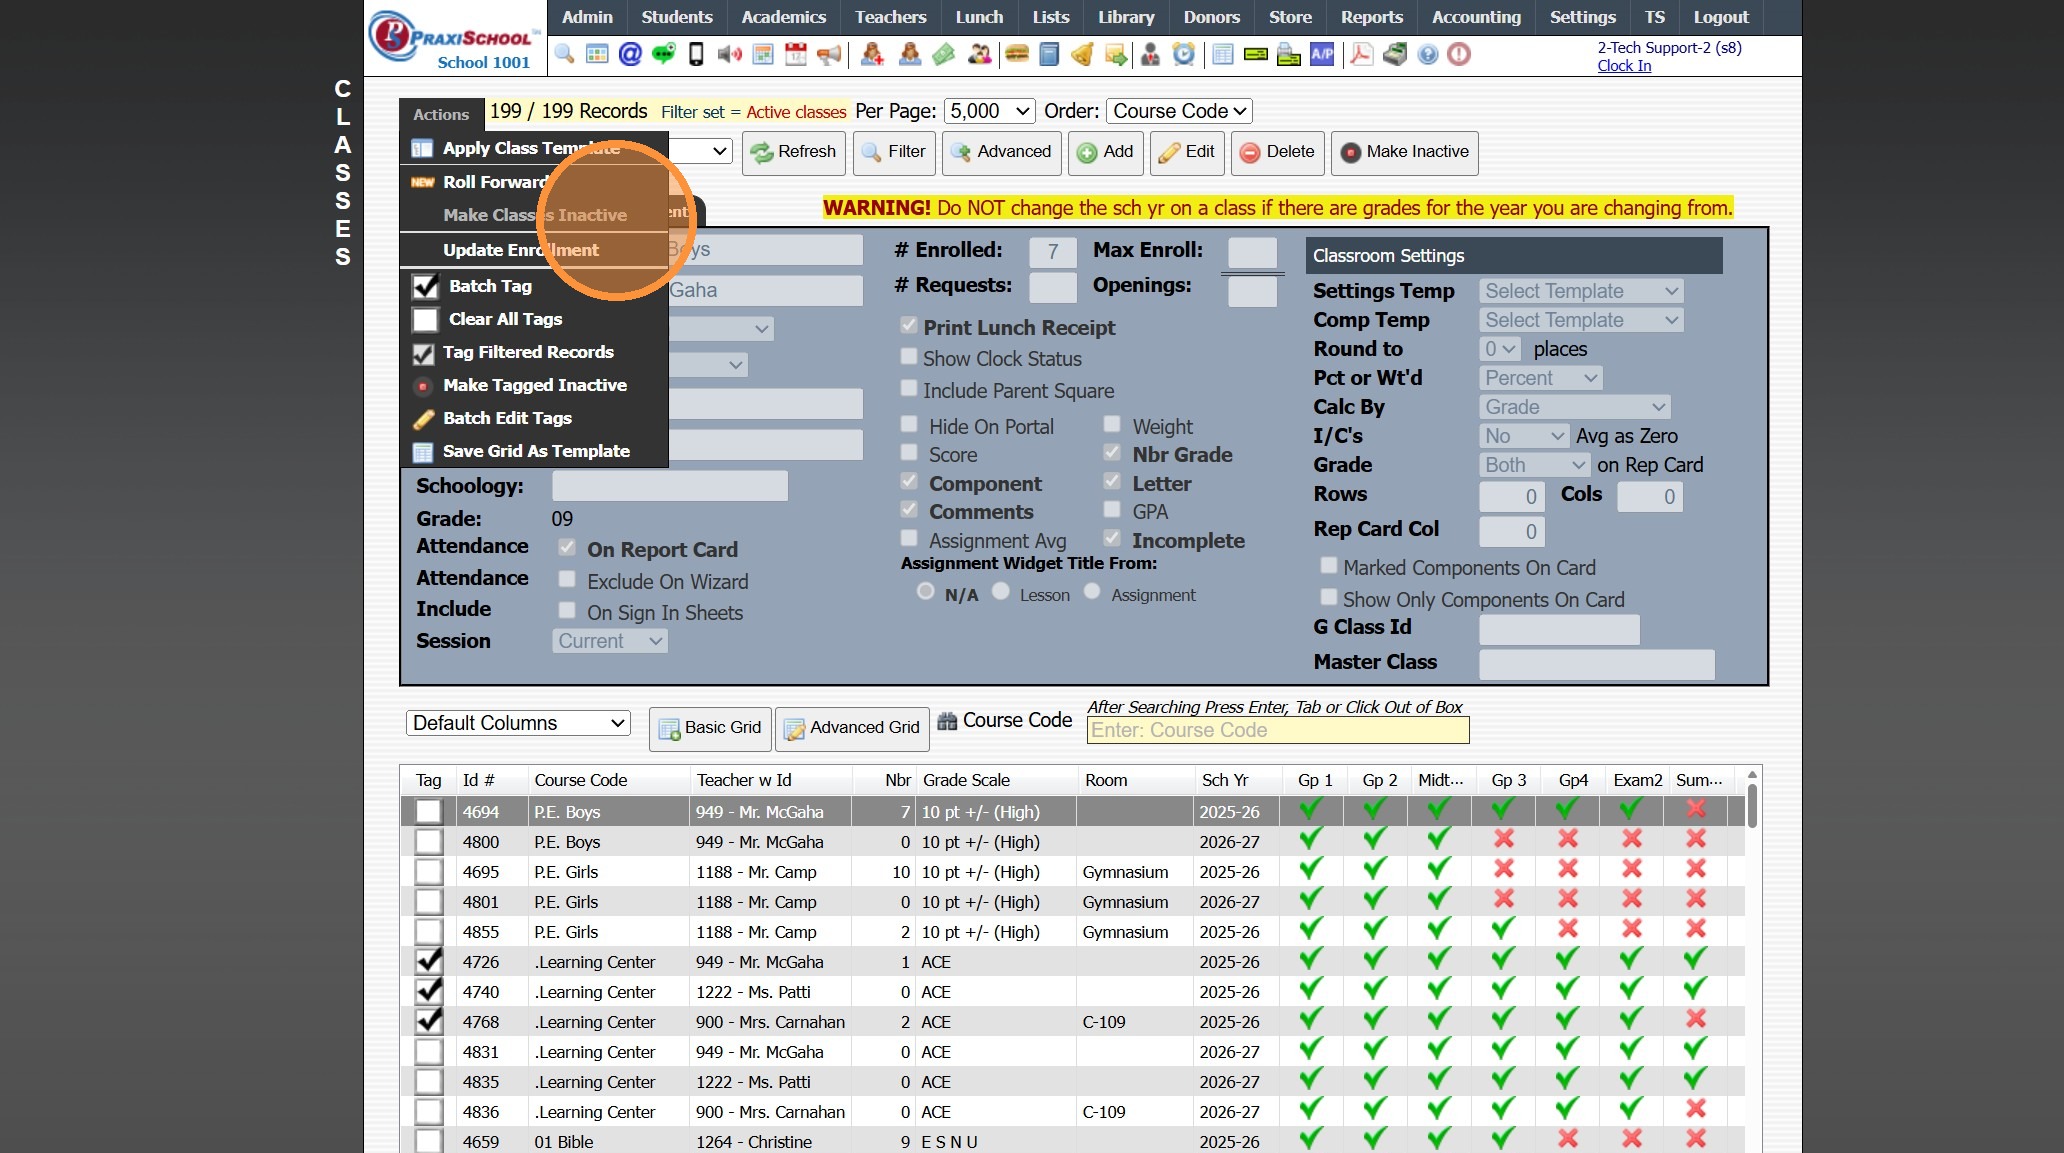Screen dimensions: 2064x1153
Task: Open the Default Columns dropdown
Action: pos(518,723)
